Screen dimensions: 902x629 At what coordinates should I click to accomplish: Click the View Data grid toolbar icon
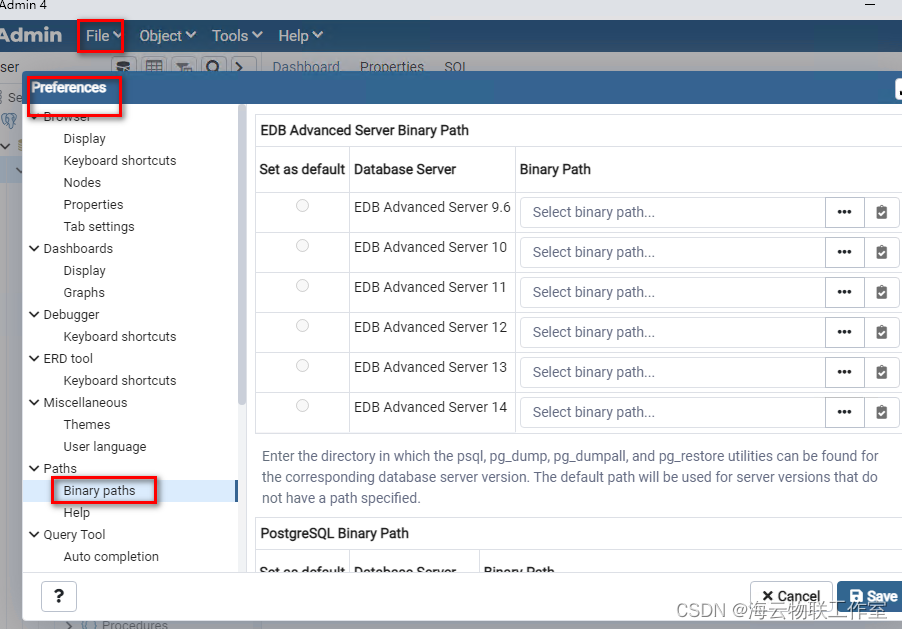click(154, 66)
